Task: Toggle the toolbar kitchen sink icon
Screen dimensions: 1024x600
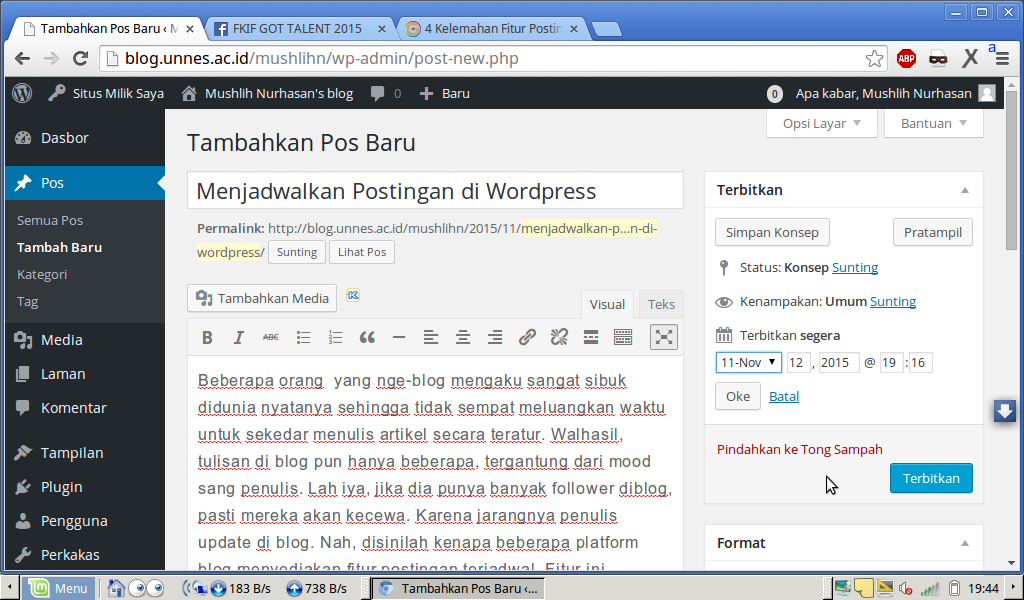Action: click(x=623, y=338)
